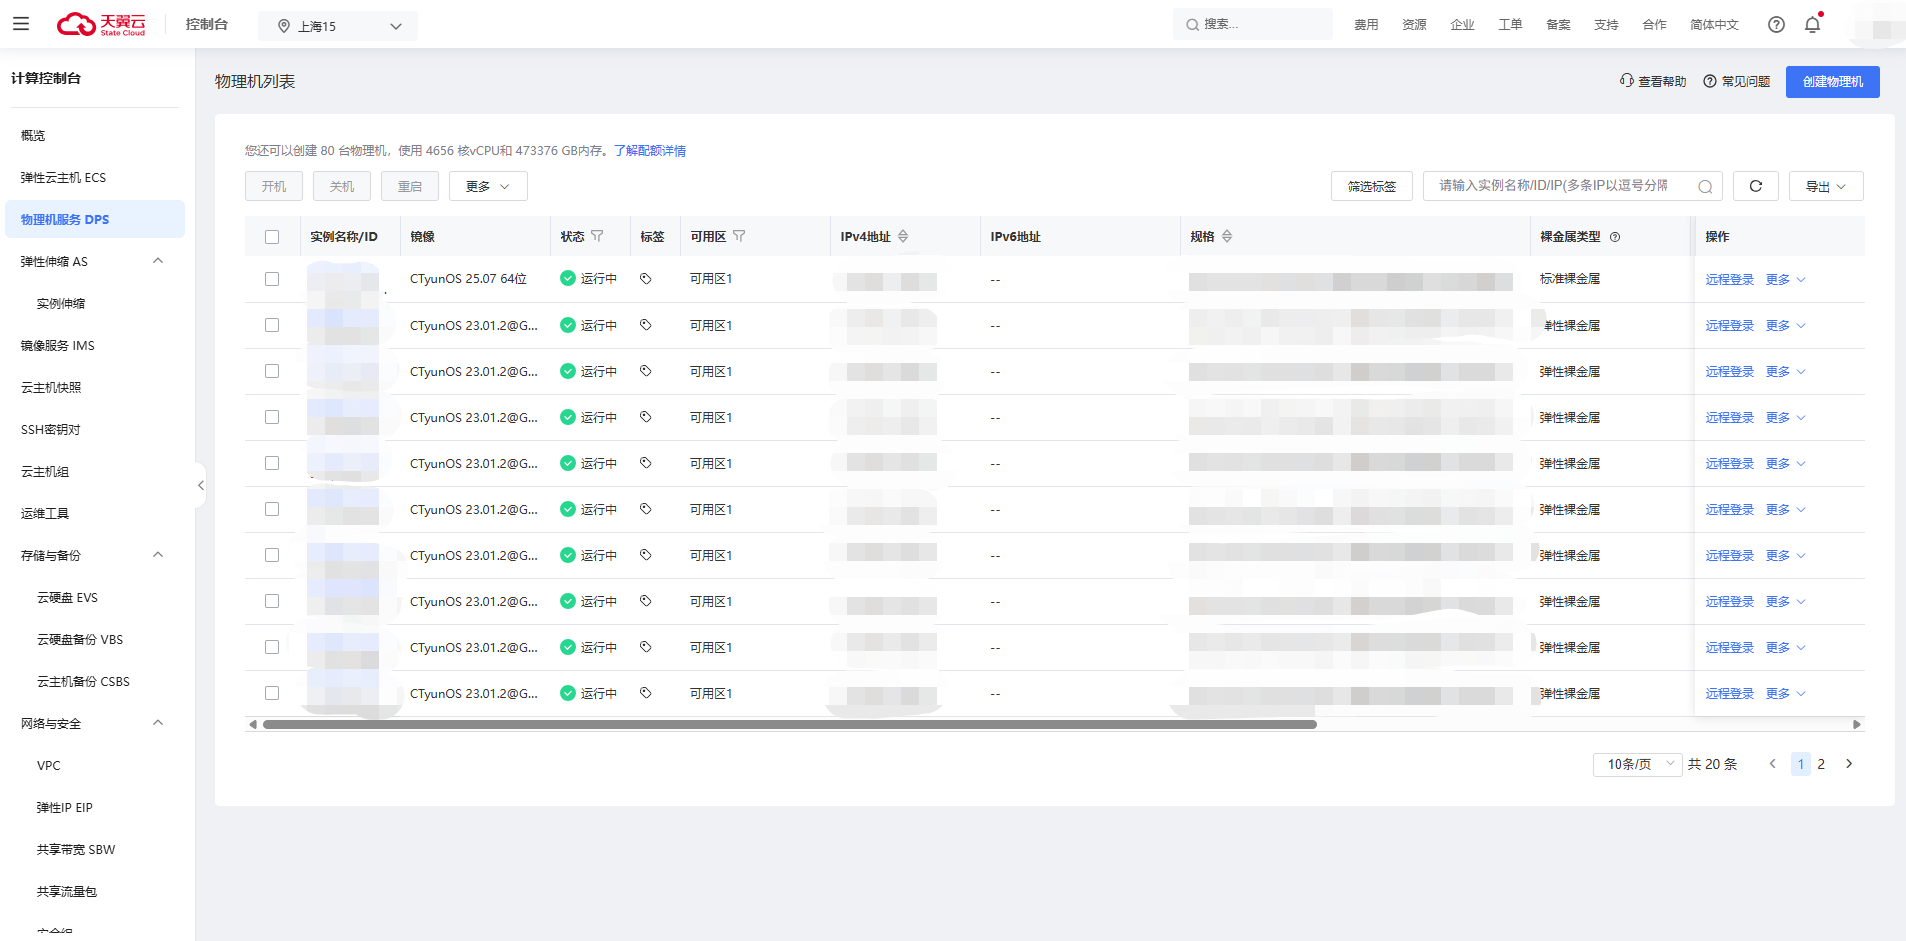Click the search magnifier in instance search box

click(1705, 186)
